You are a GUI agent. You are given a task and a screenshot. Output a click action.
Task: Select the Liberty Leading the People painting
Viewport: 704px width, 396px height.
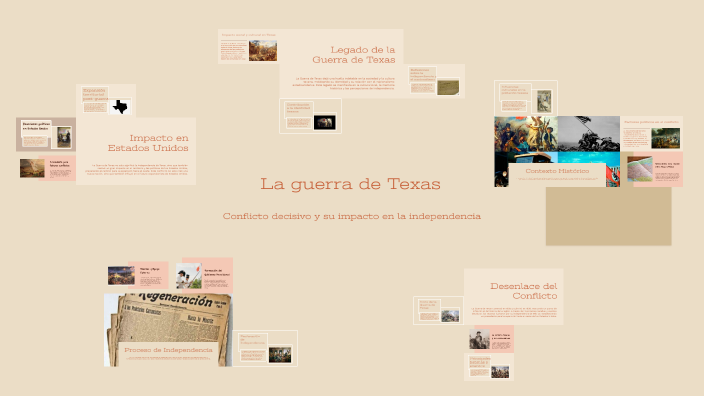[x=526, y=134]
